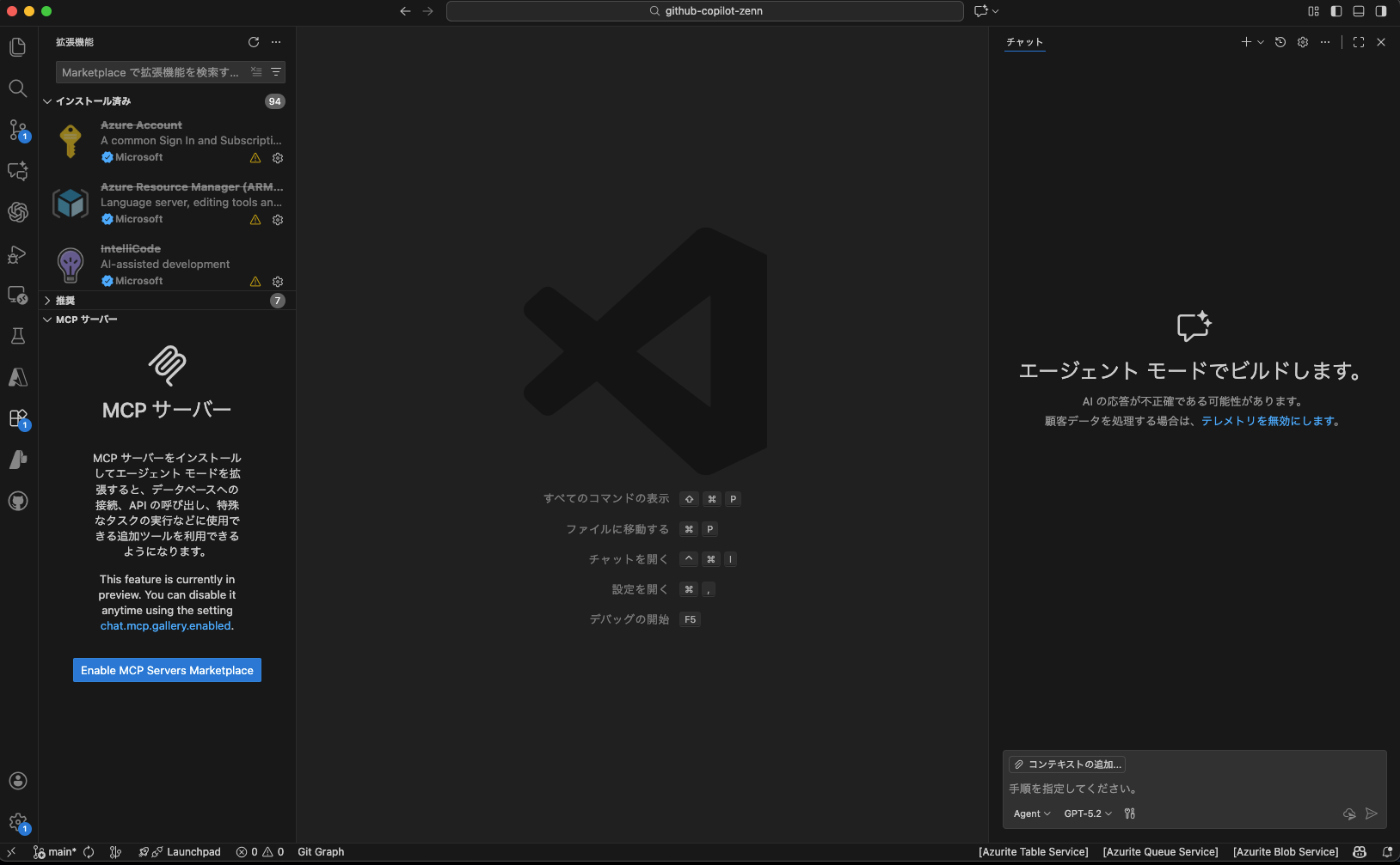Configure chat tools icon
Viewport: 1400px width, 865px height.
pos(1129,814)
